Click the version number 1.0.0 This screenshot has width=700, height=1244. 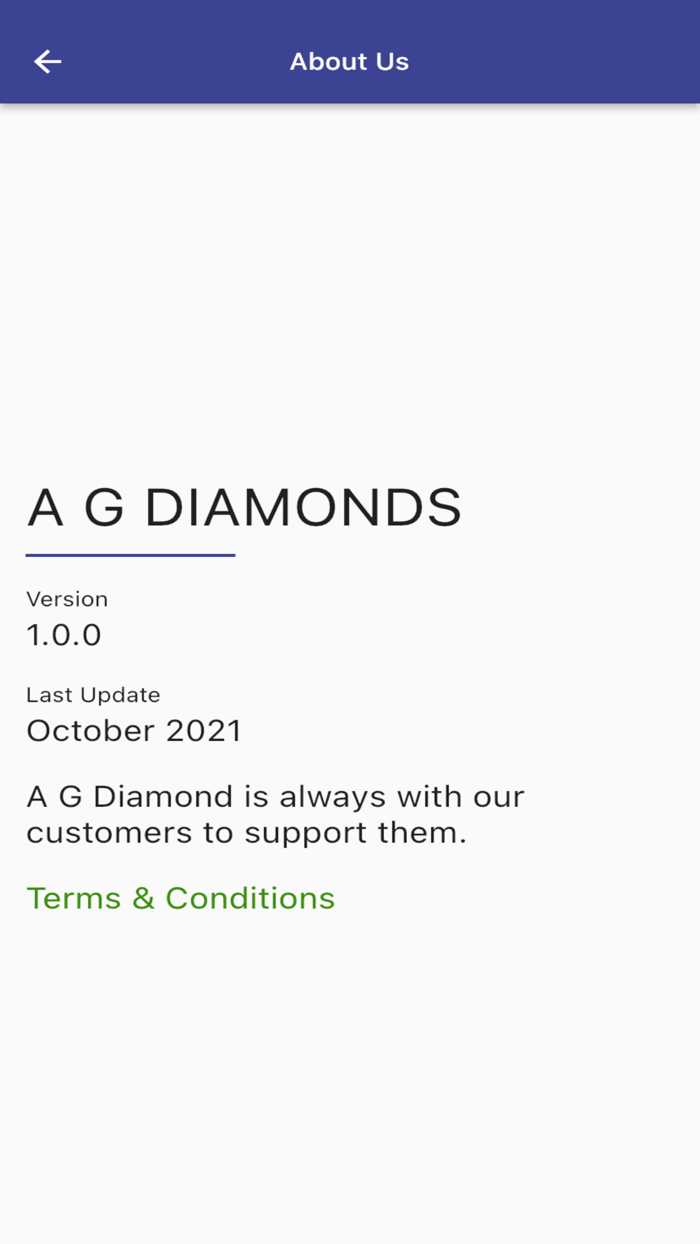[63, 634]
